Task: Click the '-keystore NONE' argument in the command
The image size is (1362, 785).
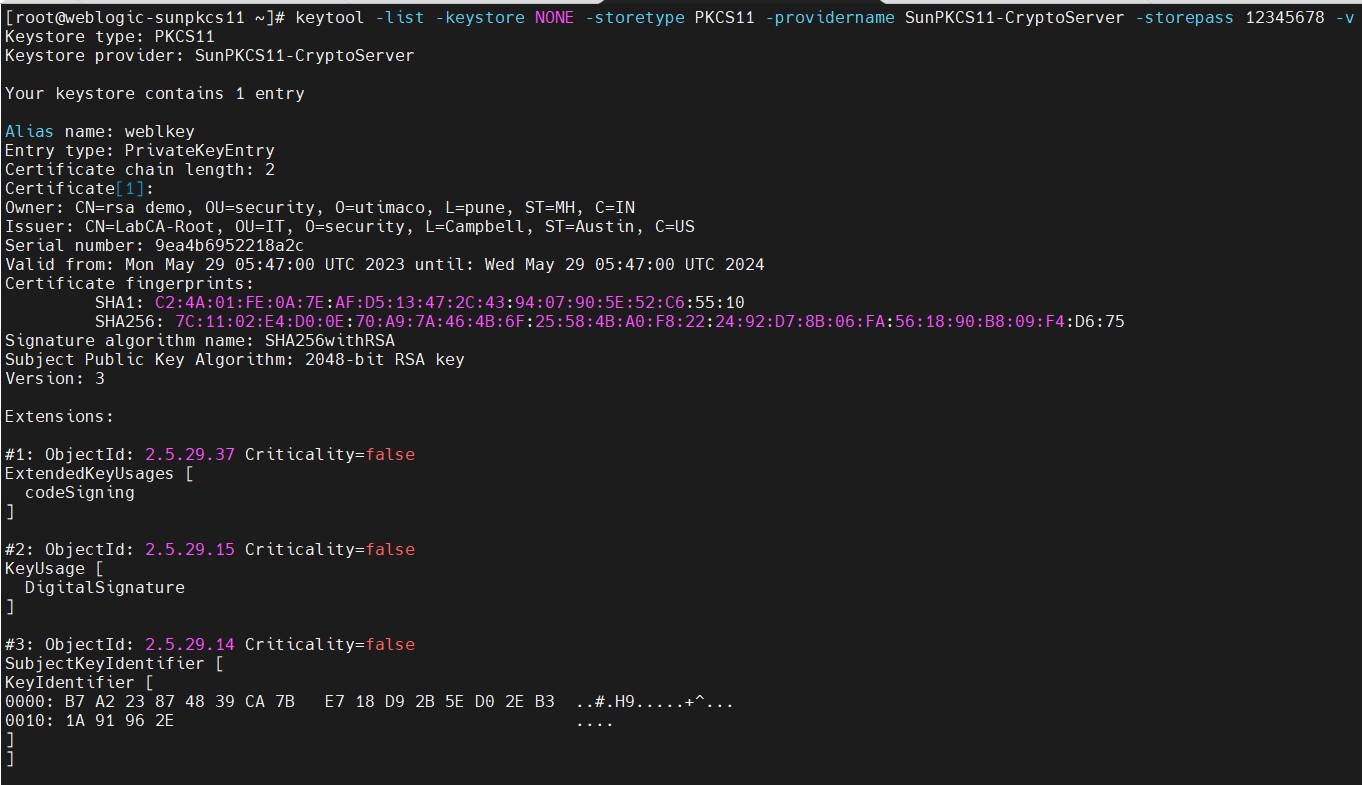Action: [x=504, y=17]
